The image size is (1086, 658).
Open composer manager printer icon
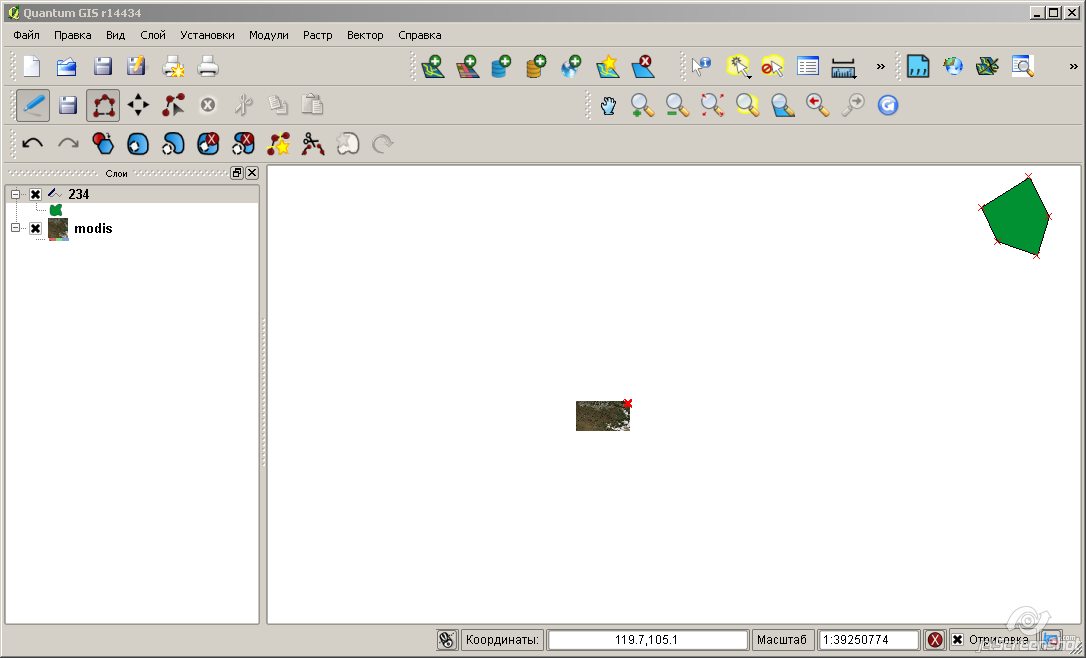click(208, 66)
